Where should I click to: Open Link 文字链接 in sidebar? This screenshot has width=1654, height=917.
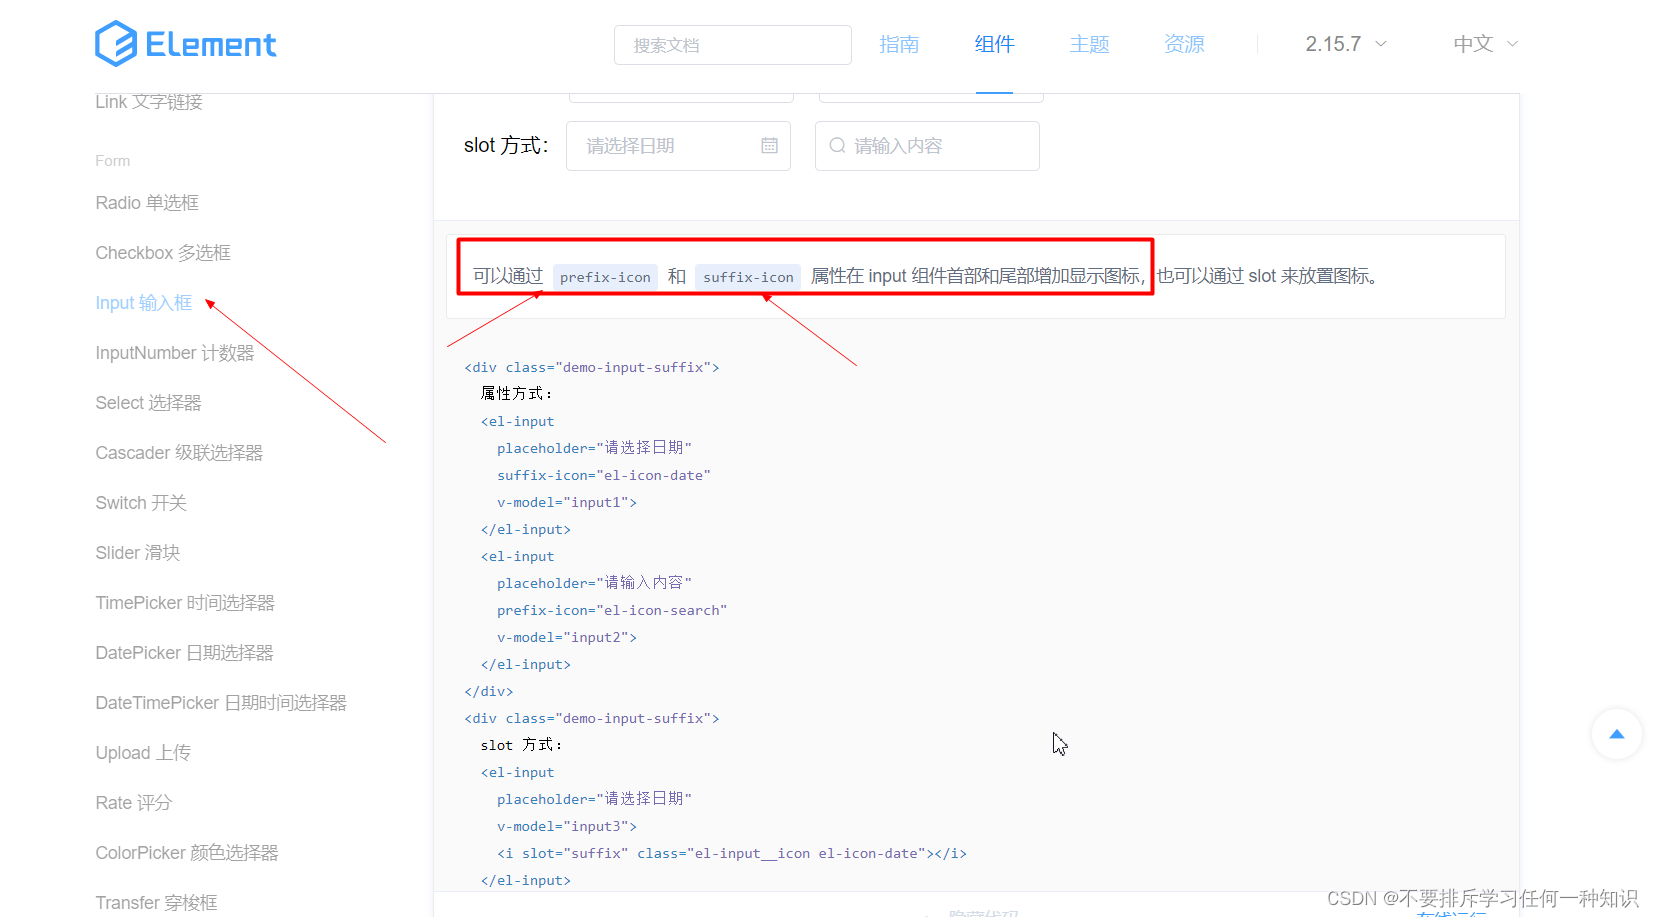click(x=149, y=102)
